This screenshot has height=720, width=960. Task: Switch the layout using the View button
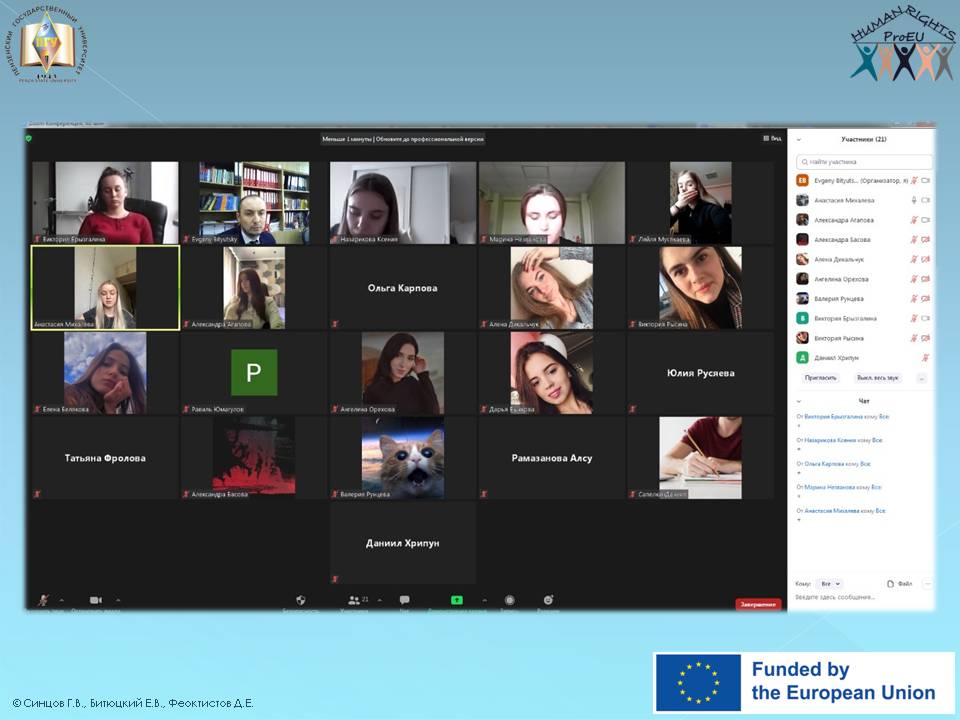coord(772,138)
